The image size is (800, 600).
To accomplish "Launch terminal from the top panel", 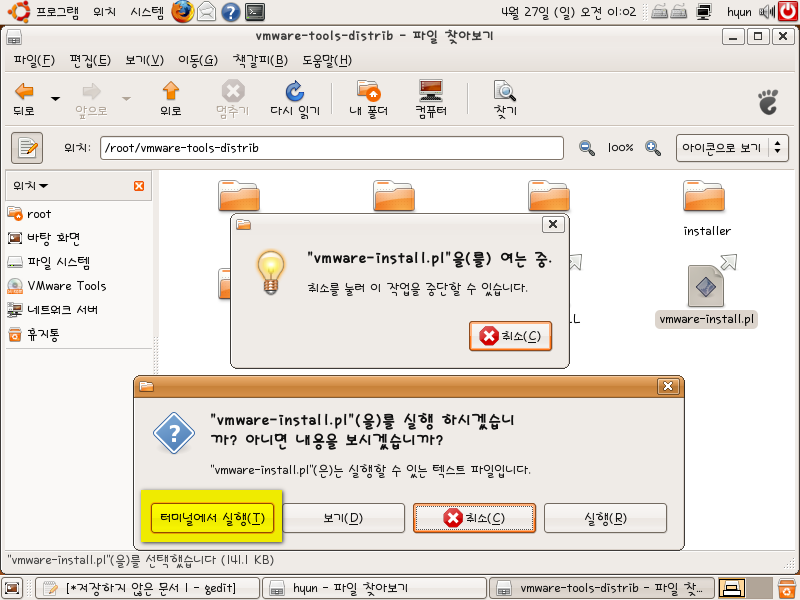I will (x=255, y=12).
